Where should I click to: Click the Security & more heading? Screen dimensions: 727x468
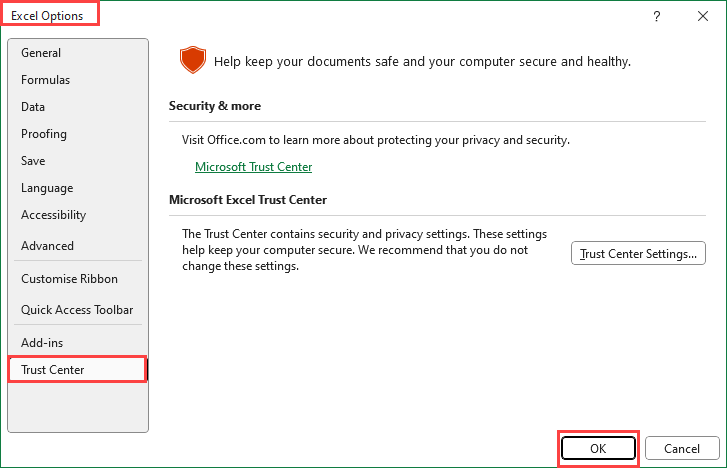[x=215, y=106]
